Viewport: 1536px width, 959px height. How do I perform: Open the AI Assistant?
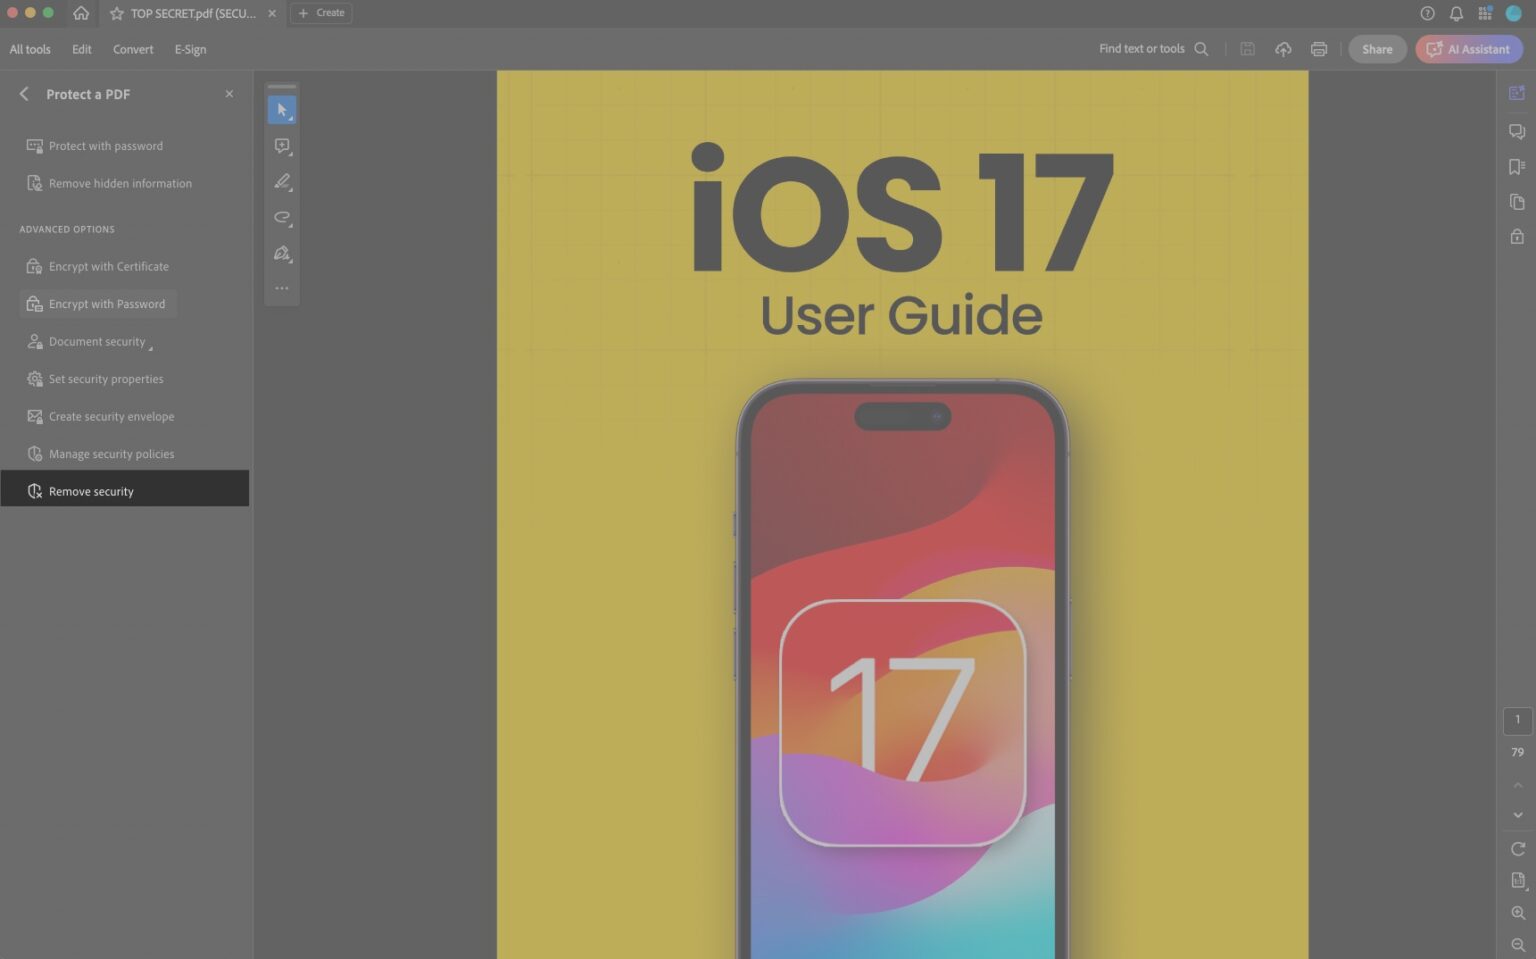[x=1468, y=49]
